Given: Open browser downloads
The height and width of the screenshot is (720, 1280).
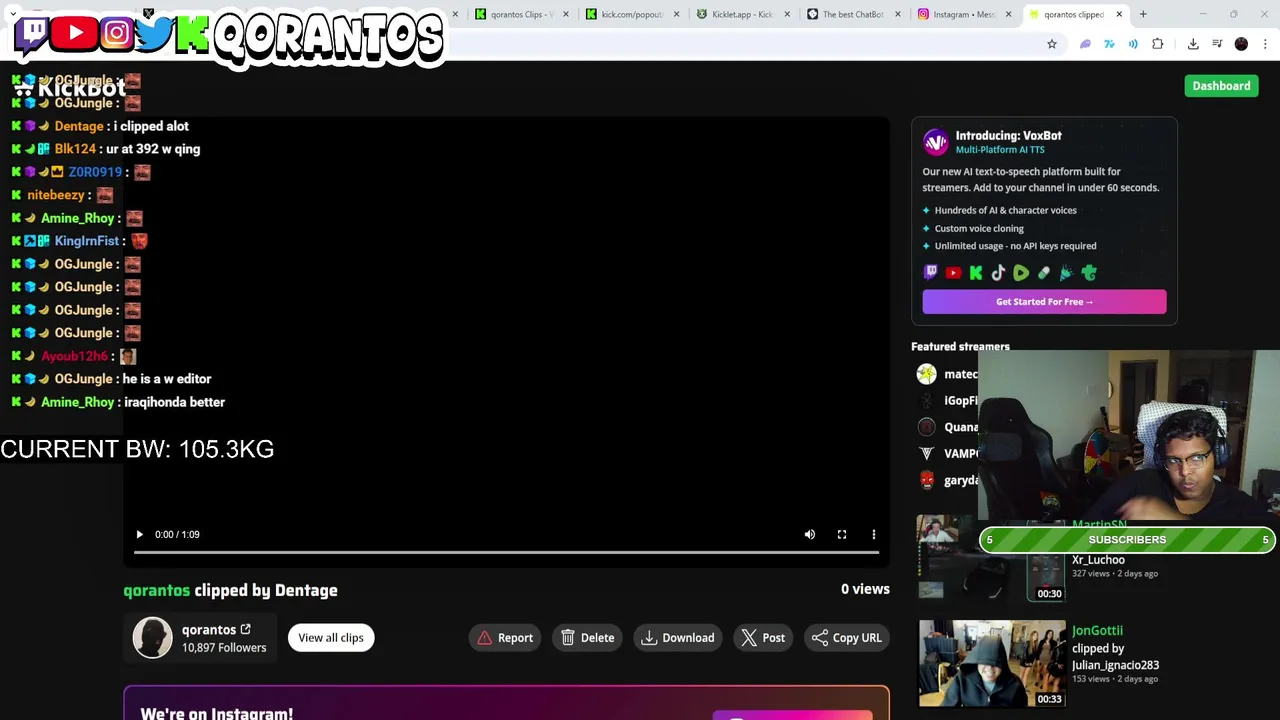Looking at the screenshot, I should click(x=1193, y=44).
